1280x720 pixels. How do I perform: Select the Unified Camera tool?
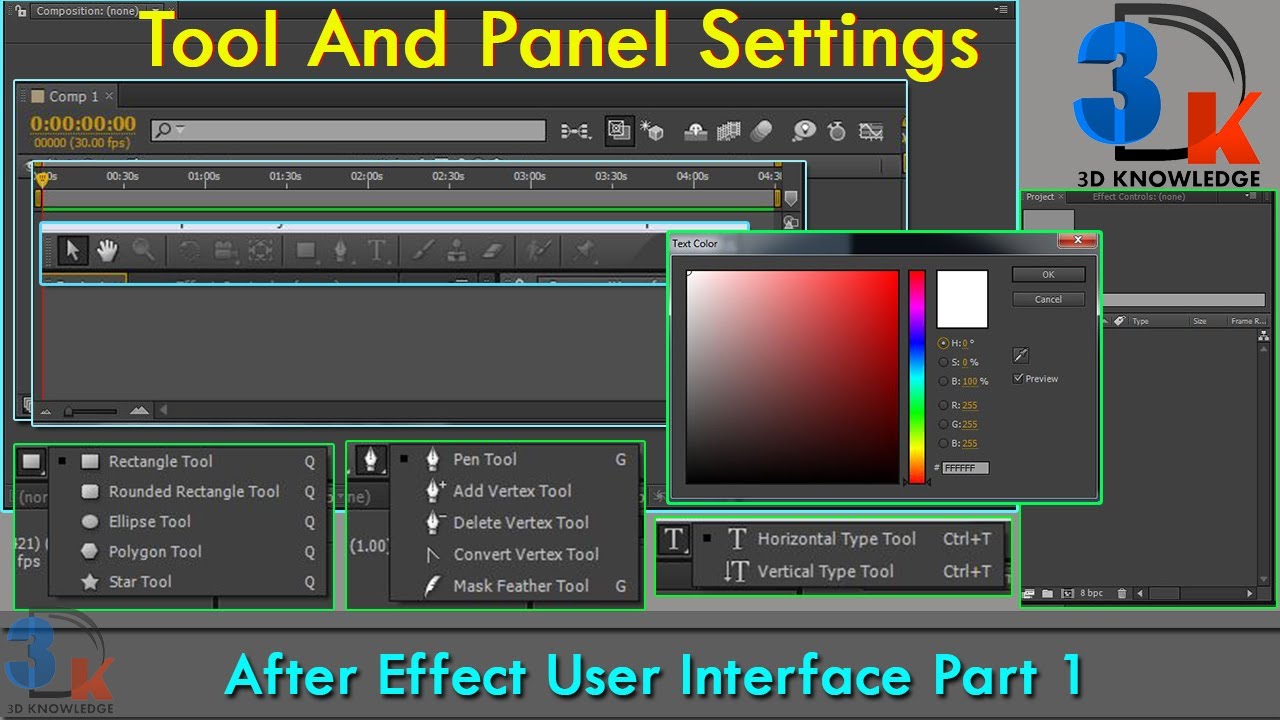[226, 250]
